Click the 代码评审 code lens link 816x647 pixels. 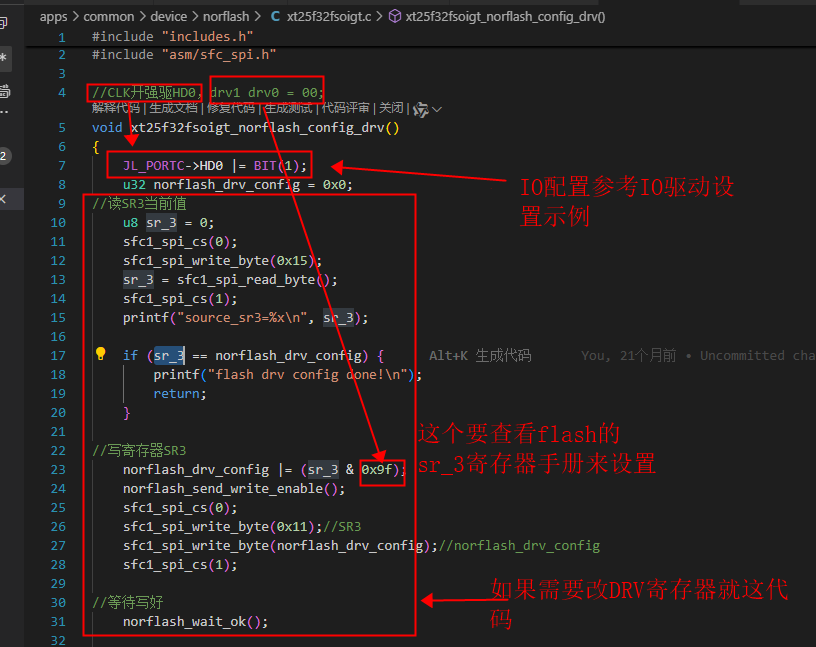(x=345, y=108)
